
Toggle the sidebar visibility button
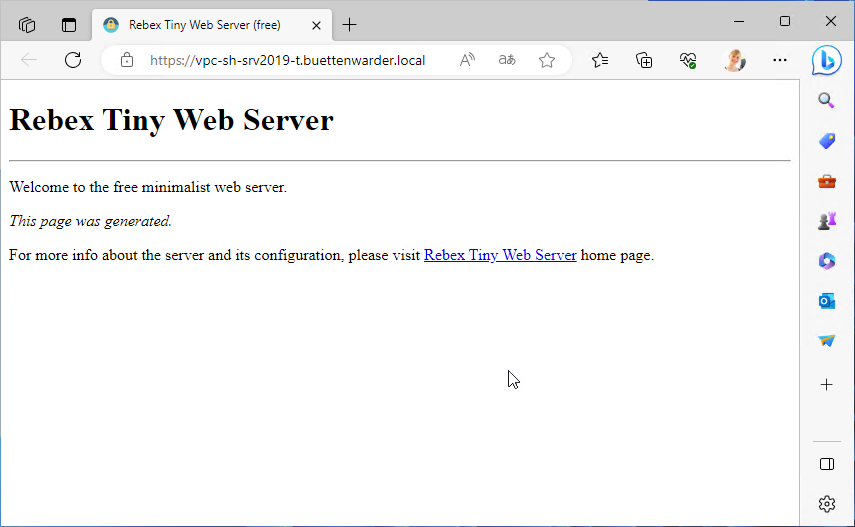pos(827,464)
